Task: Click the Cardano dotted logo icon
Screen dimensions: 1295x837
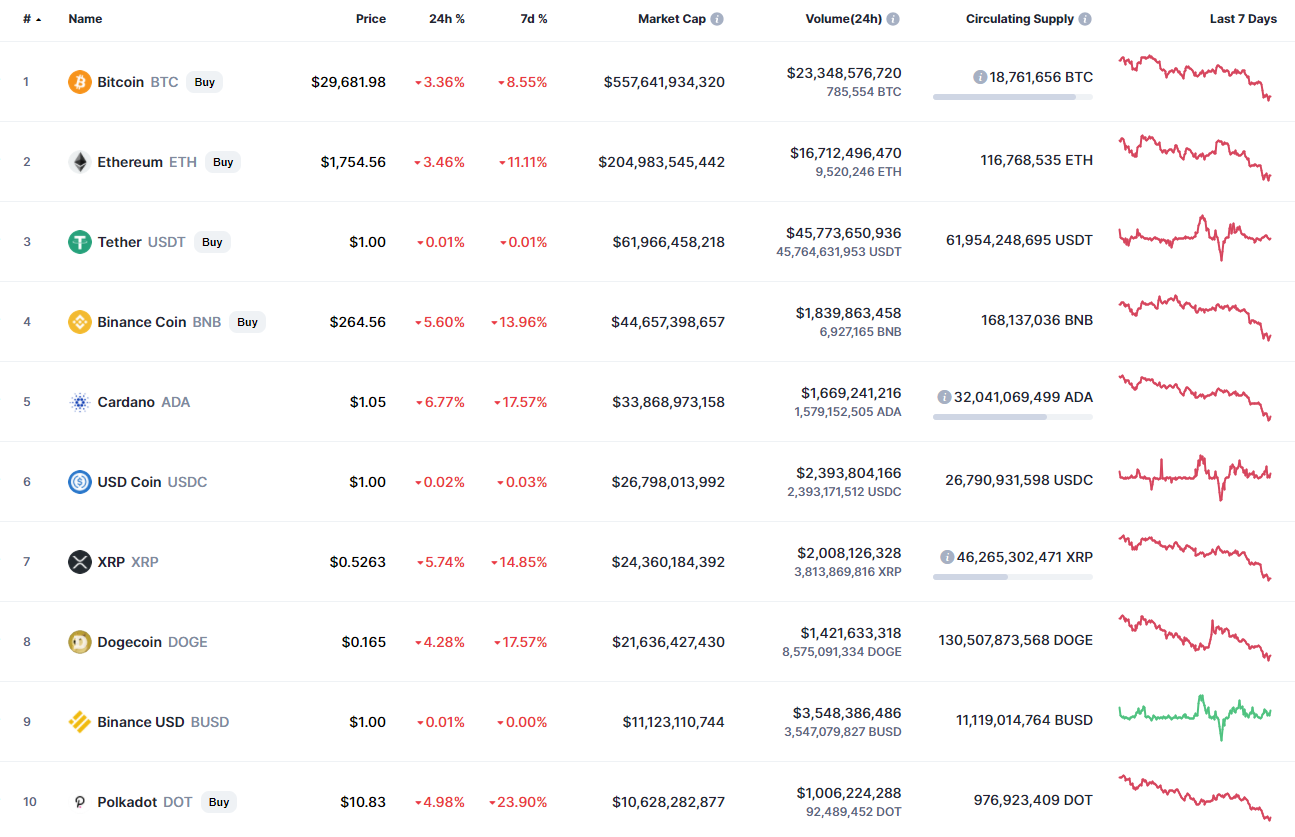Action: (x=79, y=402)
